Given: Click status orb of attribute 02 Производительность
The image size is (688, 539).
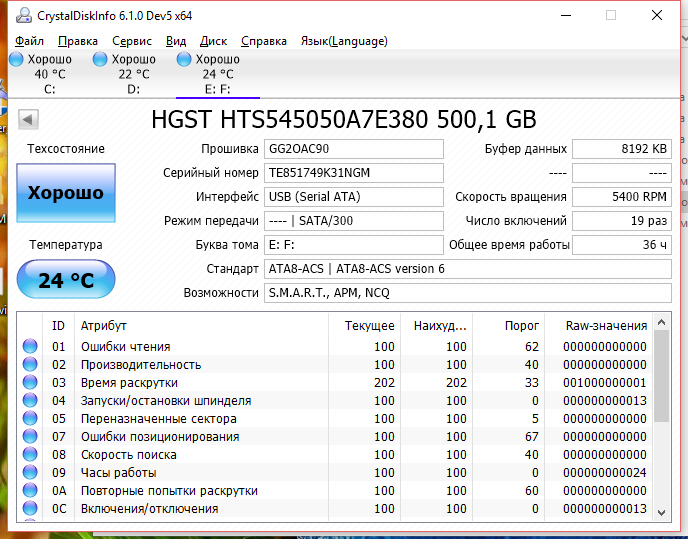Looking at the screenshot, I should point(30,364).
